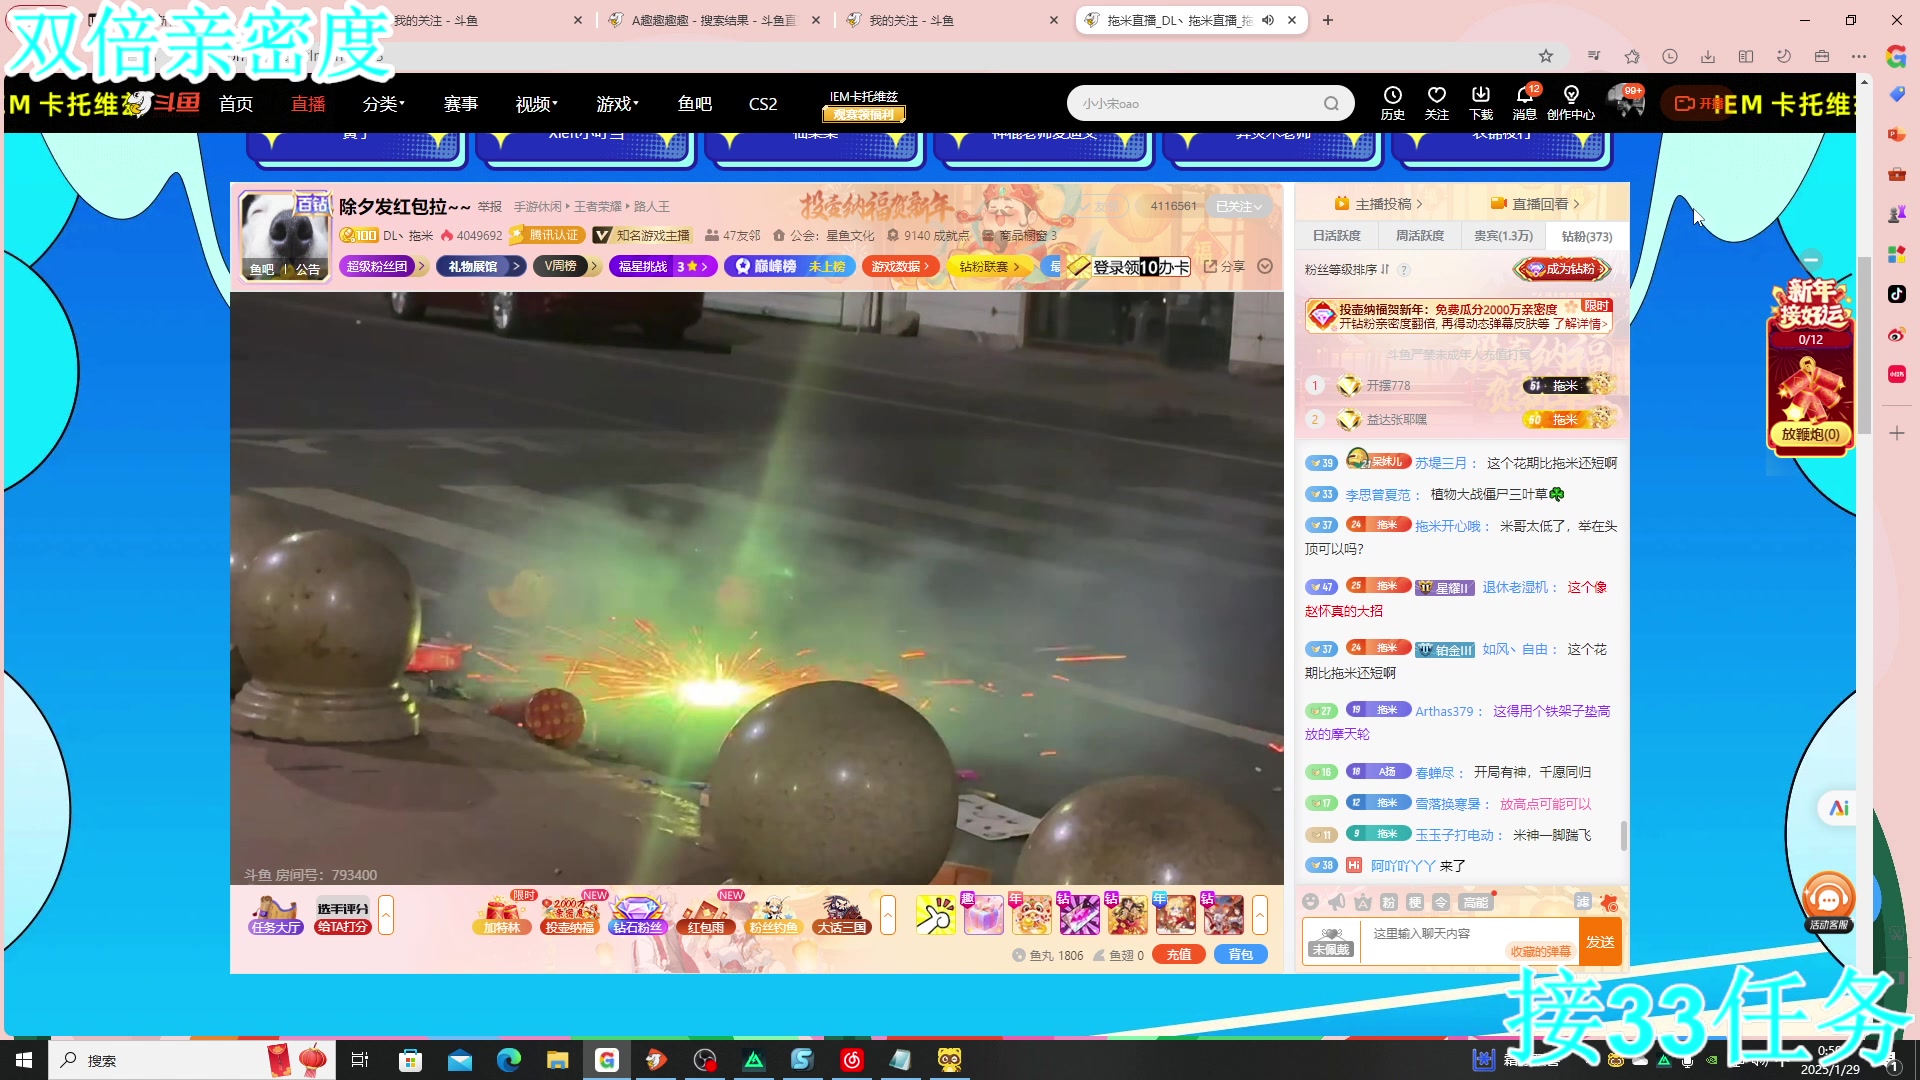Viewport: 1920px width, 1080px height.
Task: Click the 令 command icon in chat
Action: pyautogui.click(x=1441, y=902)
